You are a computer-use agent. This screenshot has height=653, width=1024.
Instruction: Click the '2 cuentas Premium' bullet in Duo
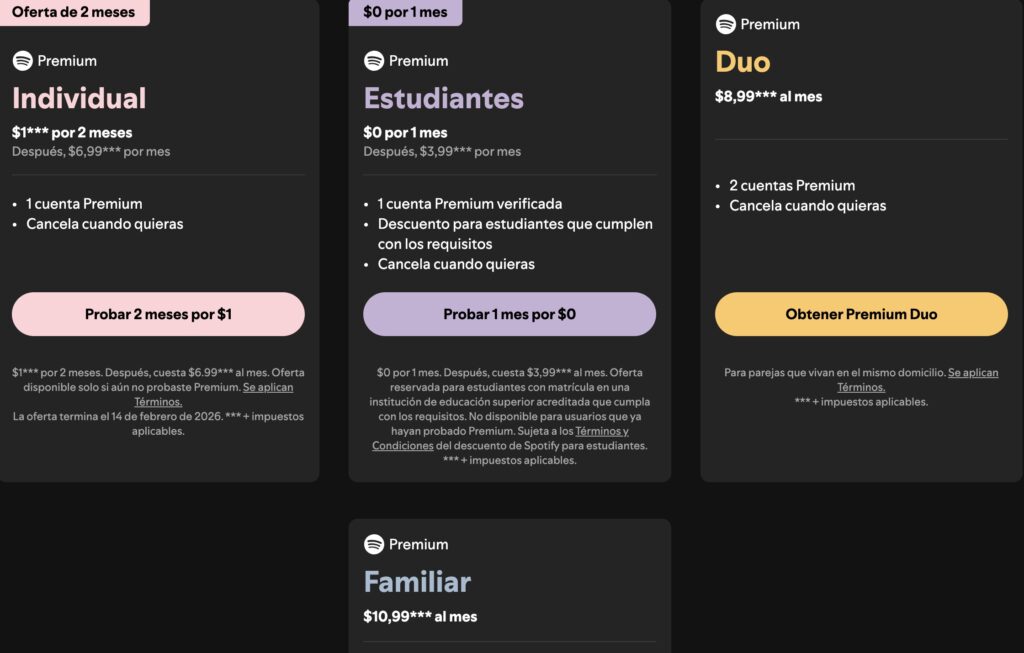792,185
